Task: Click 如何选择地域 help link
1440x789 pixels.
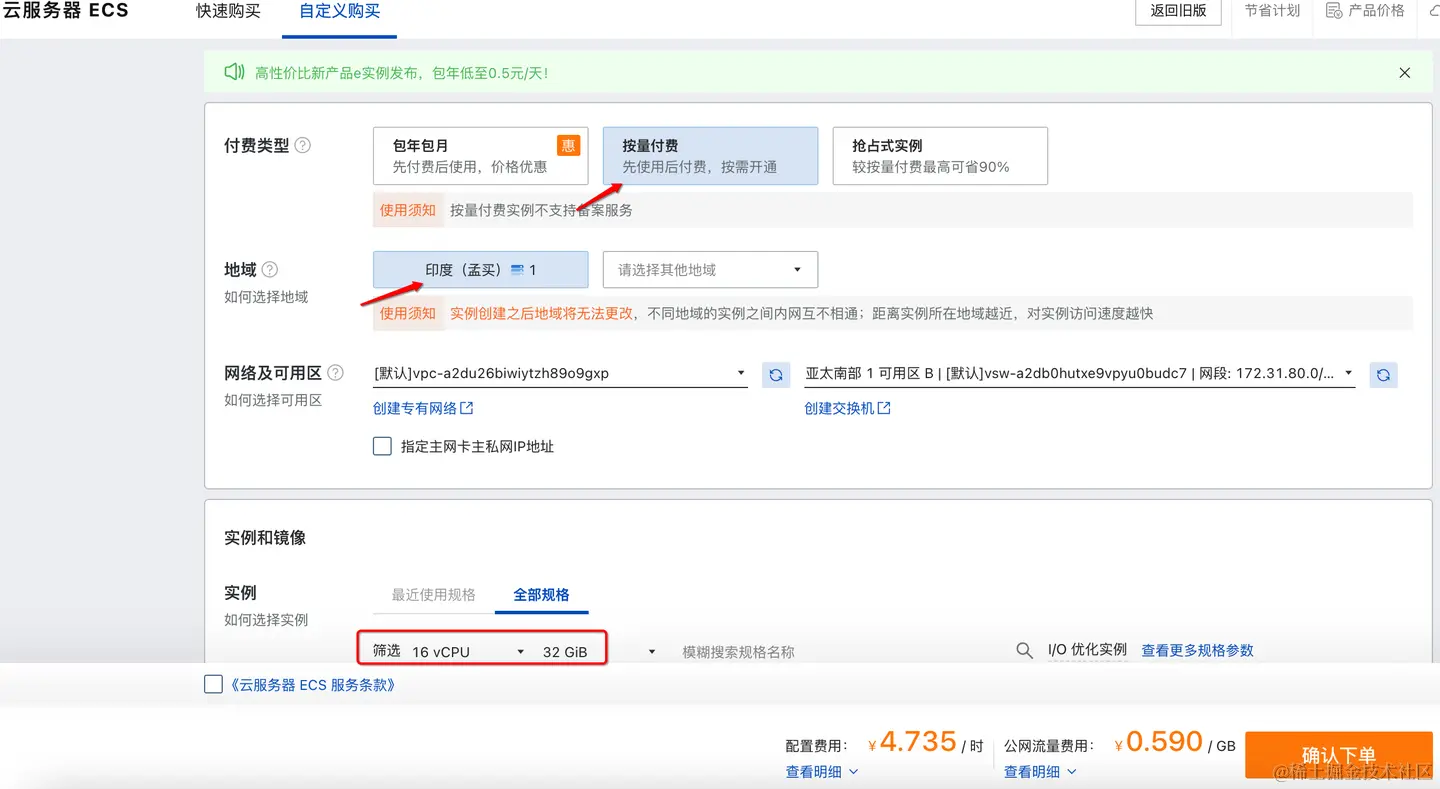Action: [266, 297]
